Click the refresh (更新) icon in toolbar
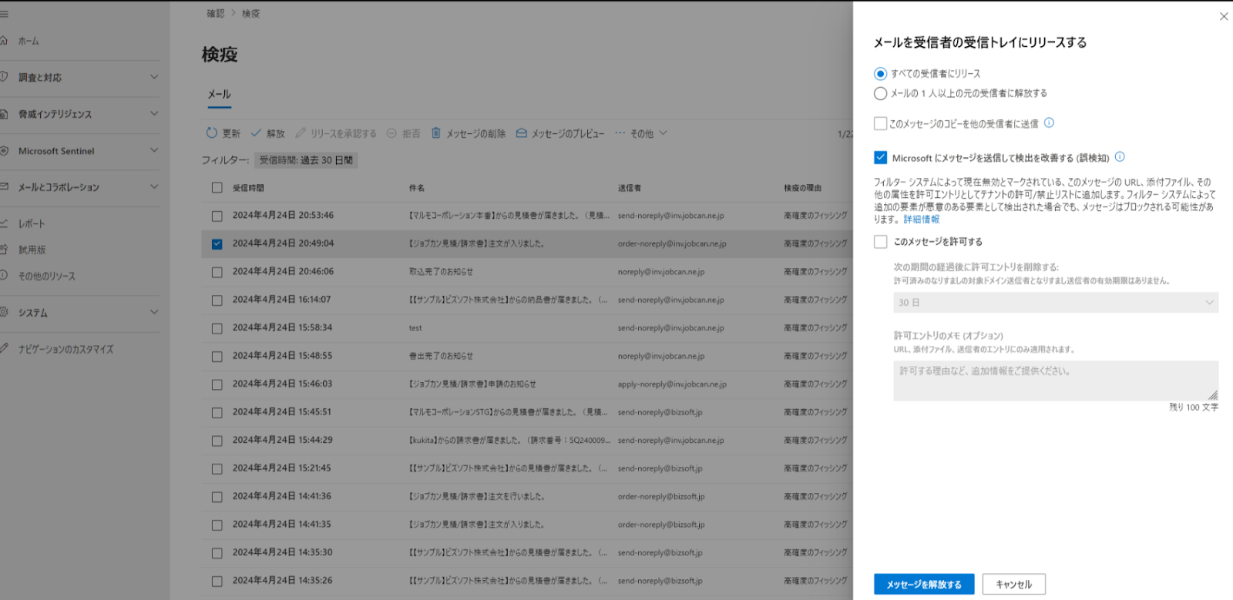This screenshot has width=1233, height=600. pos(211,133)
